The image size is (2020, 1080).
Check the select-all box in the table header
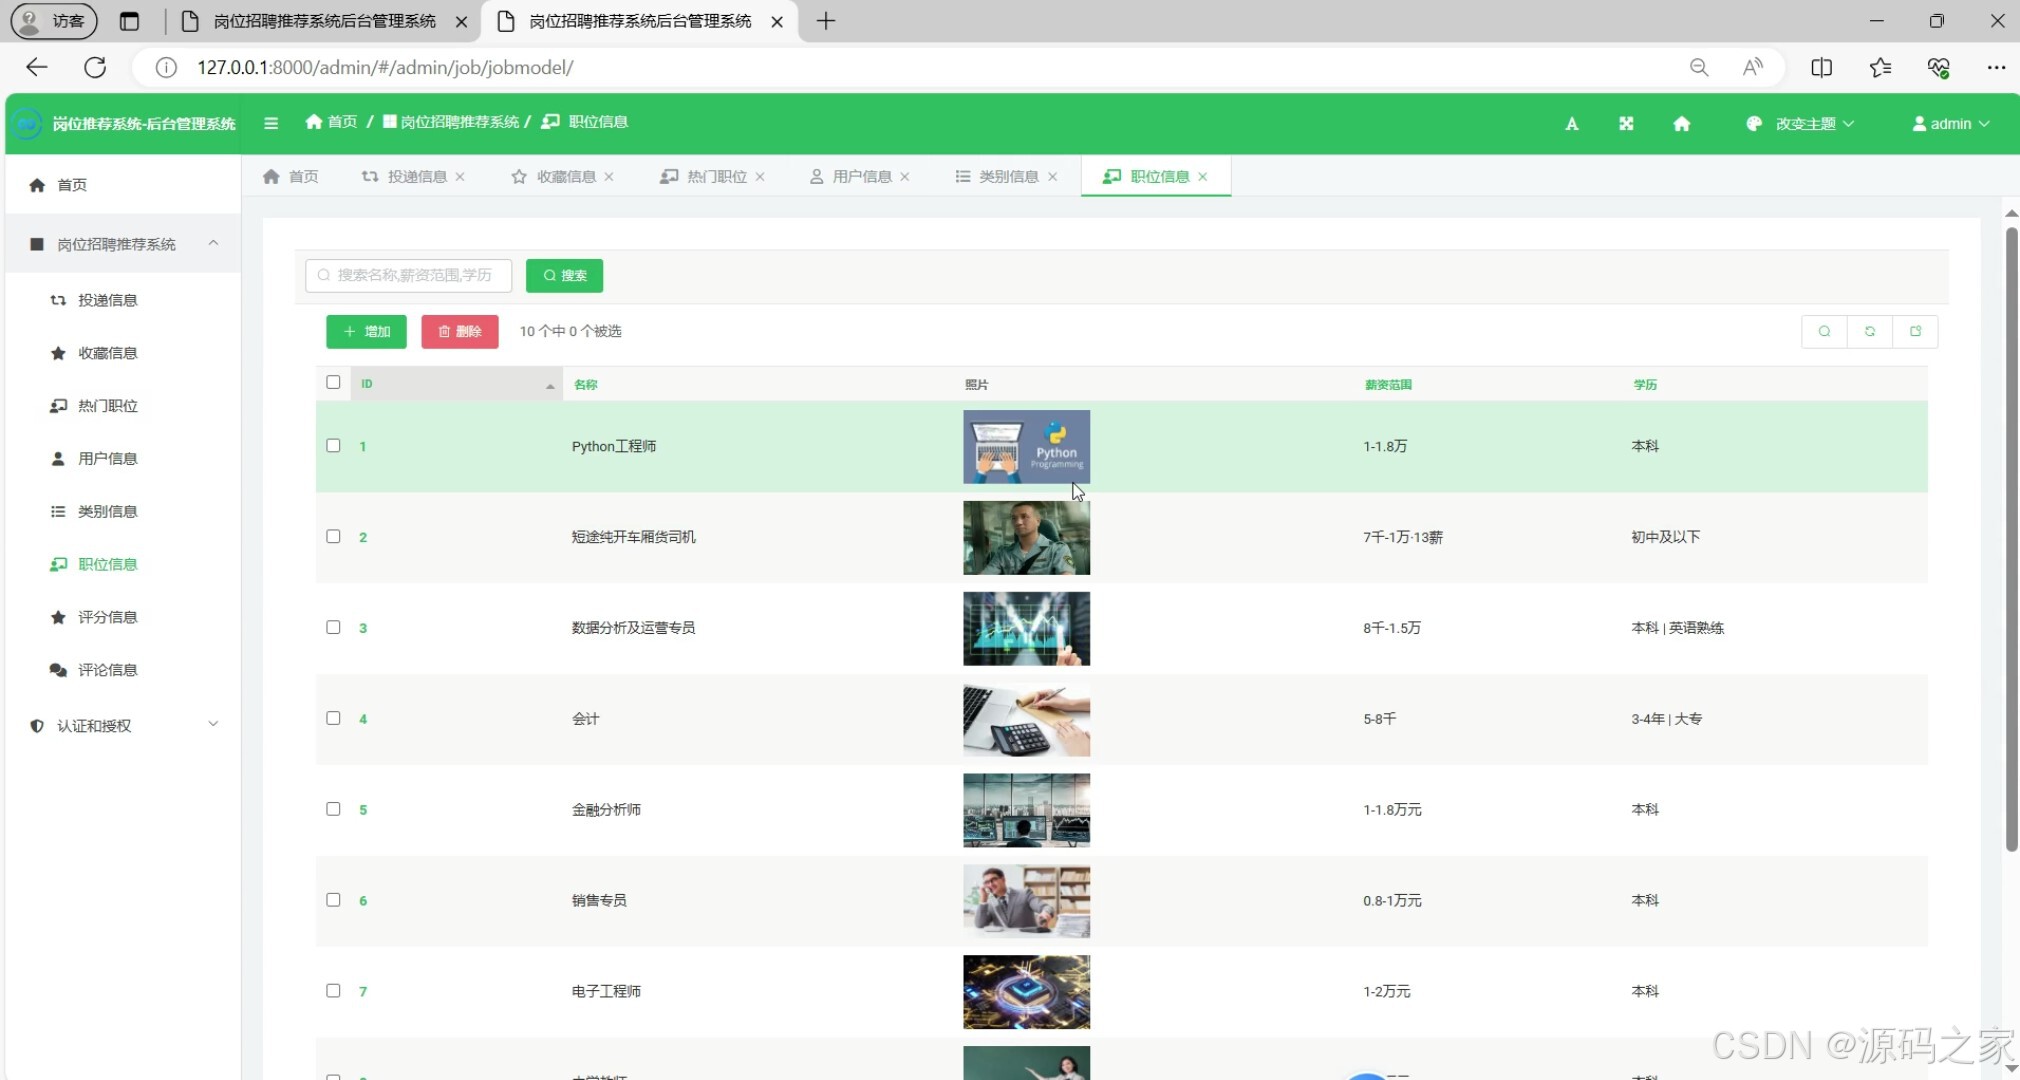(x=333, y=382)
